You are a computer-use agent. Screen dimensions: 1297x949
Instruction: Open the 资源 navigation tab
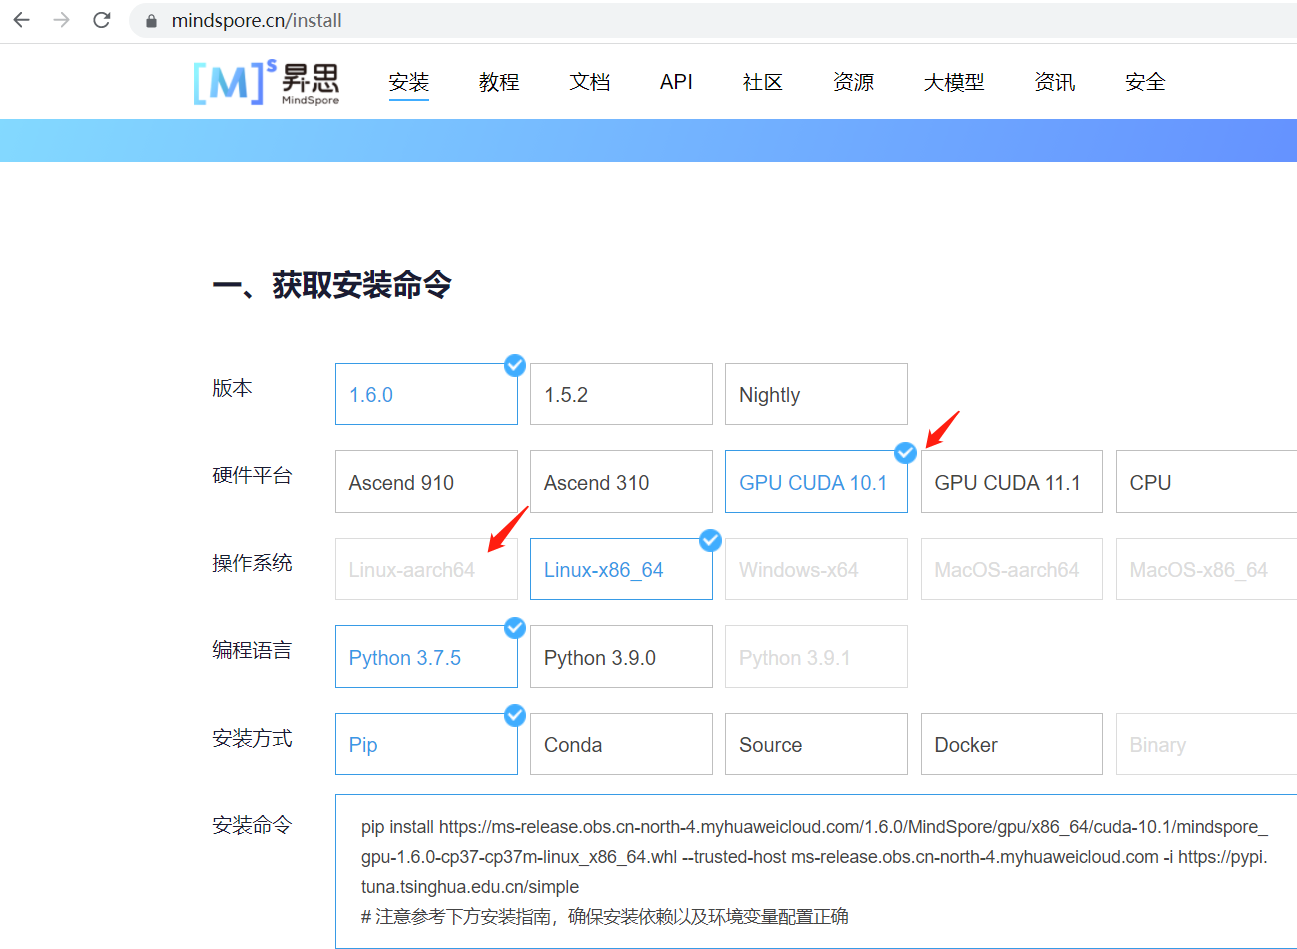pos(854,82)
